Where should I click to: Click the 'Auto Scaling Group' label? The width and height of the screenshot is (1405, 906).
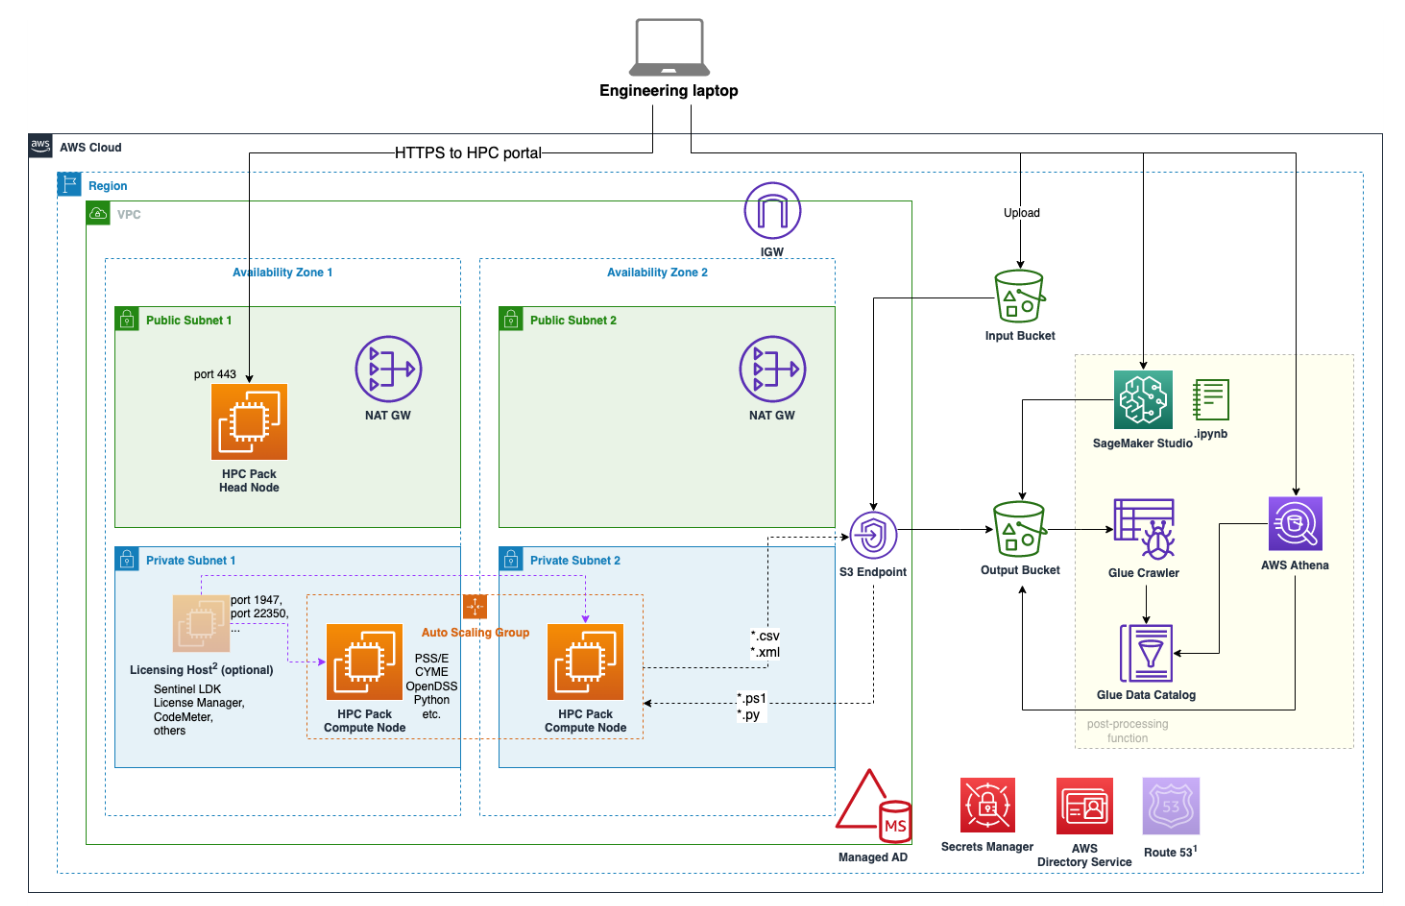click(x=476, y=632)
